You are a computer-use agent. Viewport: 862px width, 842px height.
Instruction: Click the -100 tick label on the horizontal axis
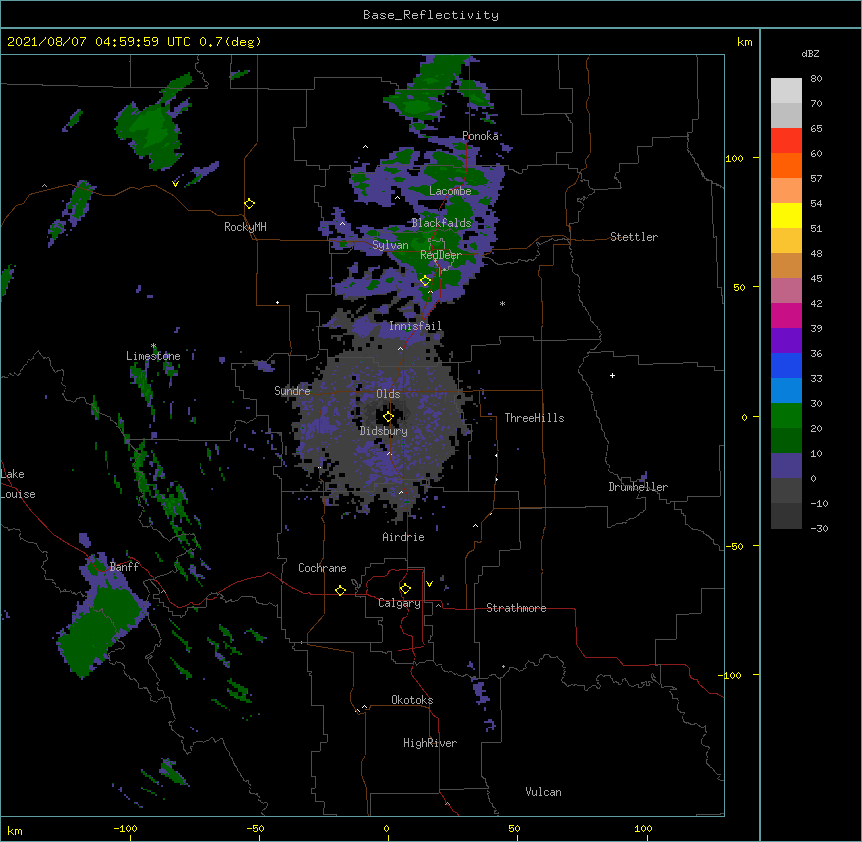pyautogui.click(x=125, y=828)
